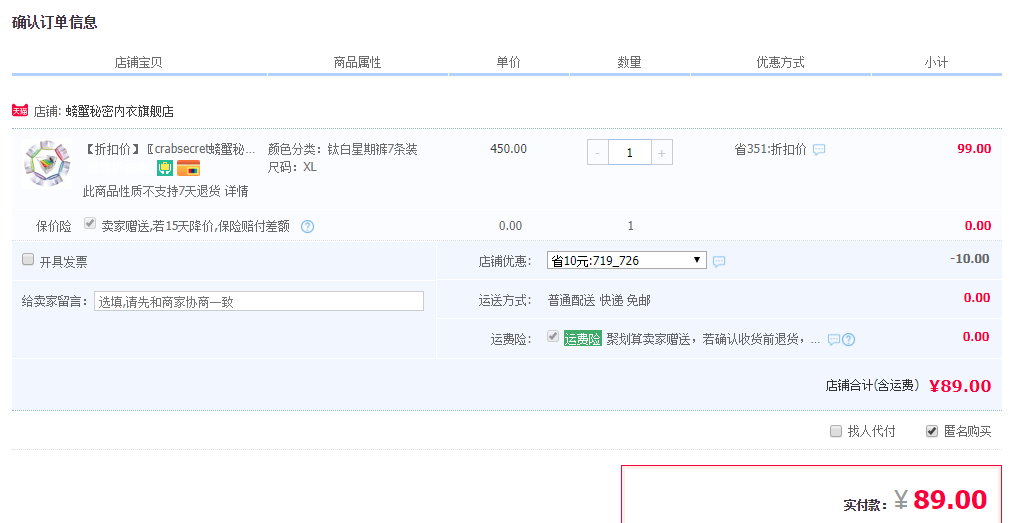The image size is (1017, 523).
Task: Click the 给卖家留言 message input field
Action: click(259, 301)
